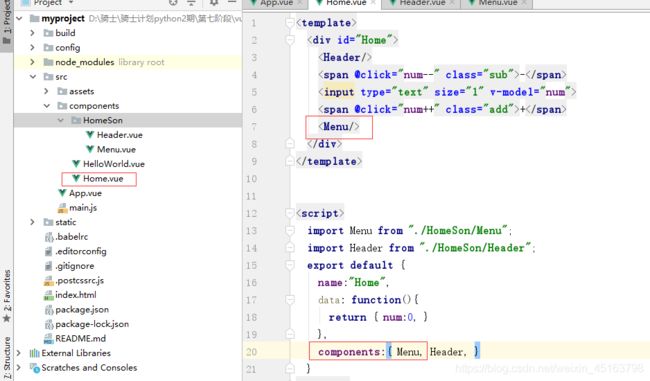Image resolution: width=650 pixels, height=381 pixels.
Task: Open the Structure tool window
Action: click(x=7, y=357)
